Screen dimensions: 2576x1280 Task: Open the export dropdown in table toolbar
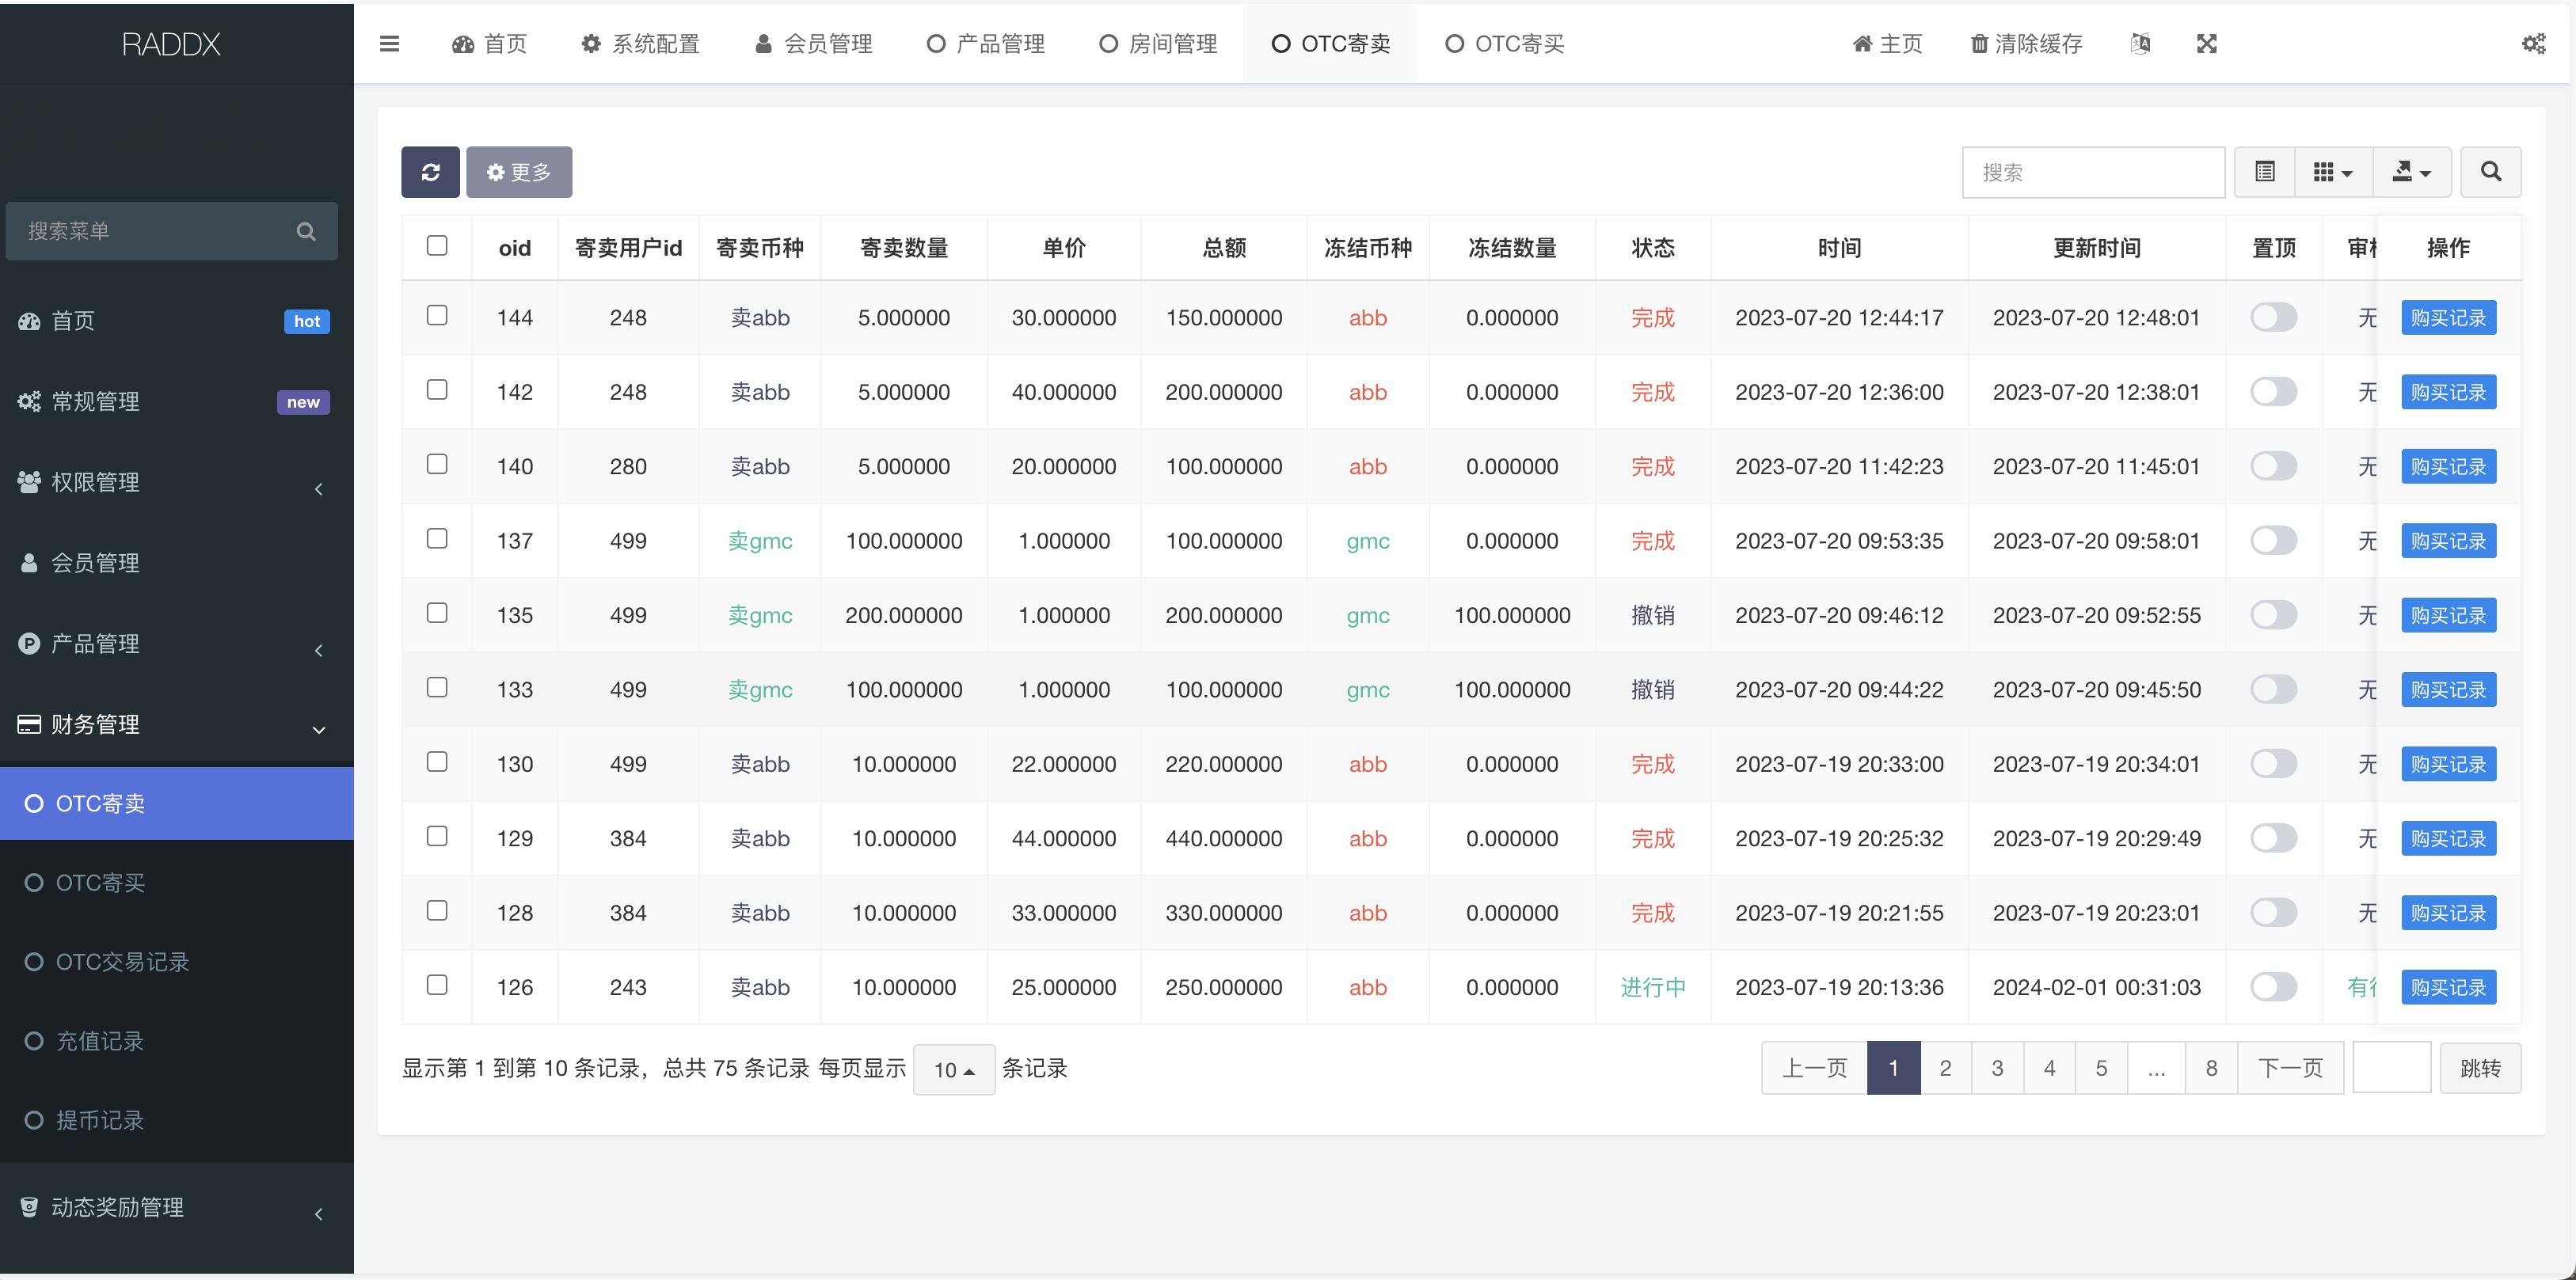(2411, 171)
